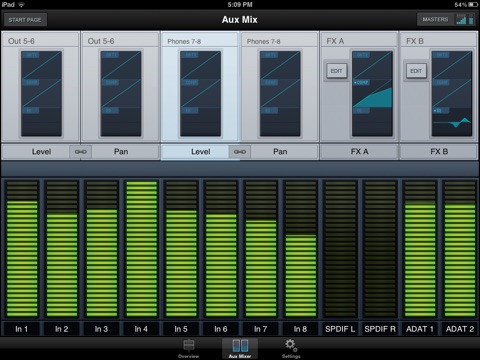Open the Settings gear tab
Screen dimensions: 480x360
[x=291, y=349]
